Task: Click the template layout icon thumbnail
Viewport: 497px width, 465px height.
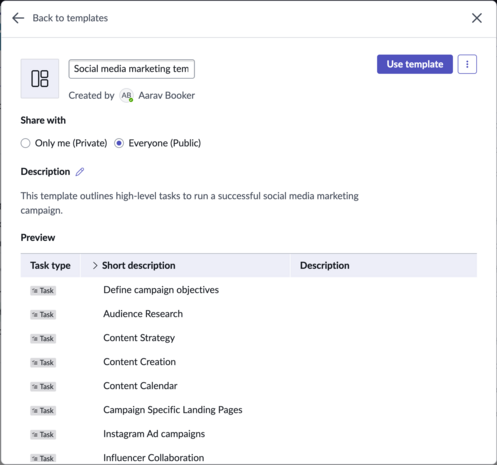Action: click(40, 79)
